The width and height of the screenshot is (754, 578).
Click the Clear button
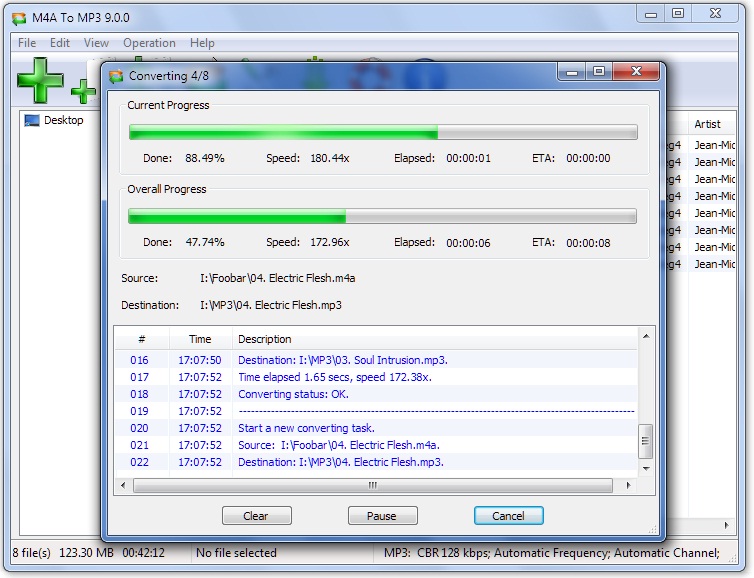pos(256,516)
